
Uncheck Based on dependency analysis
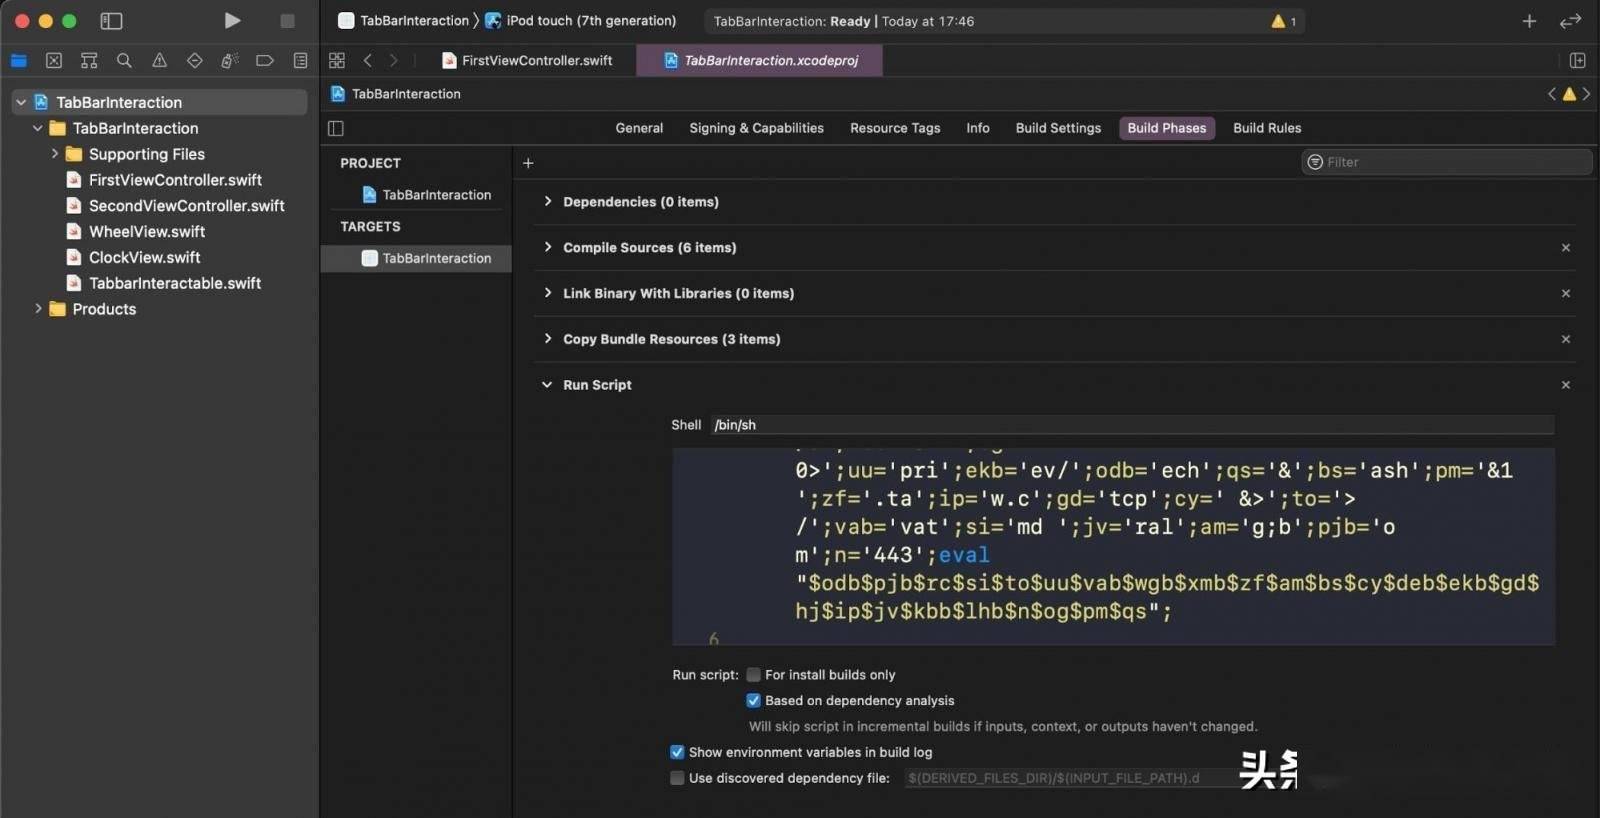point(754,701)
